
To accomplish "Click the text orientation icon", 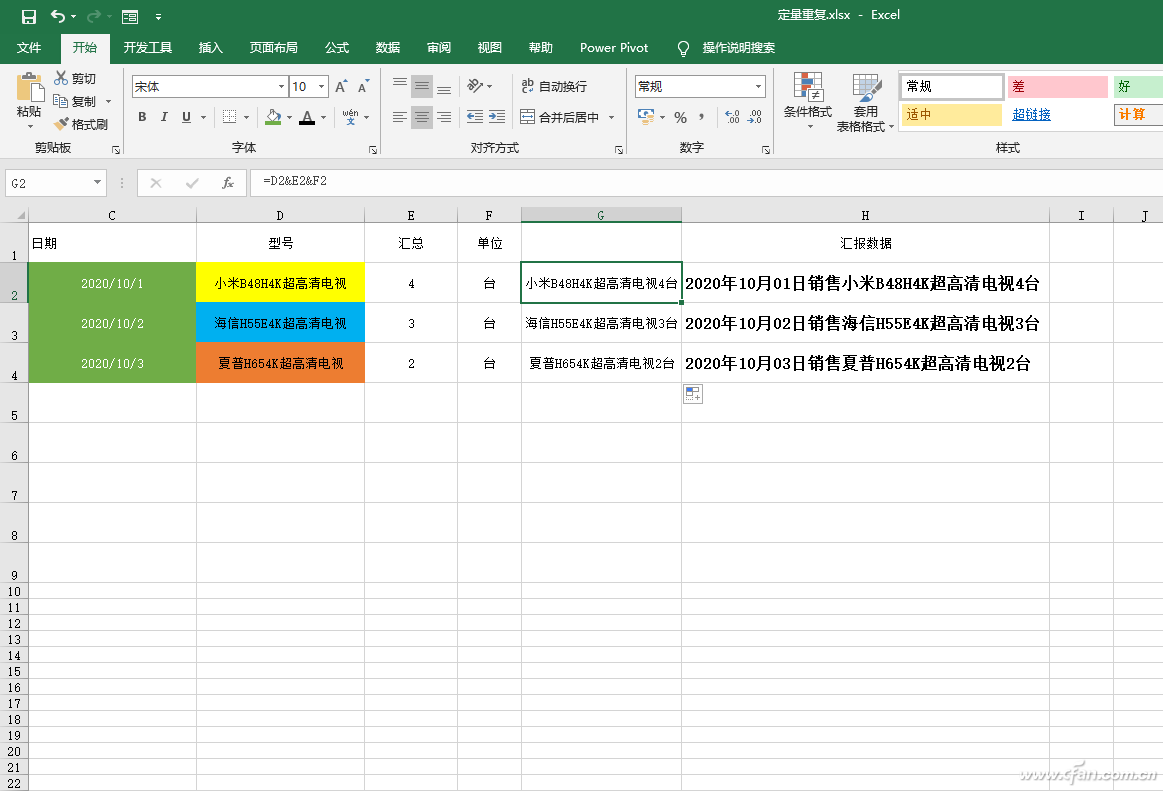I will tap(475, 86).
